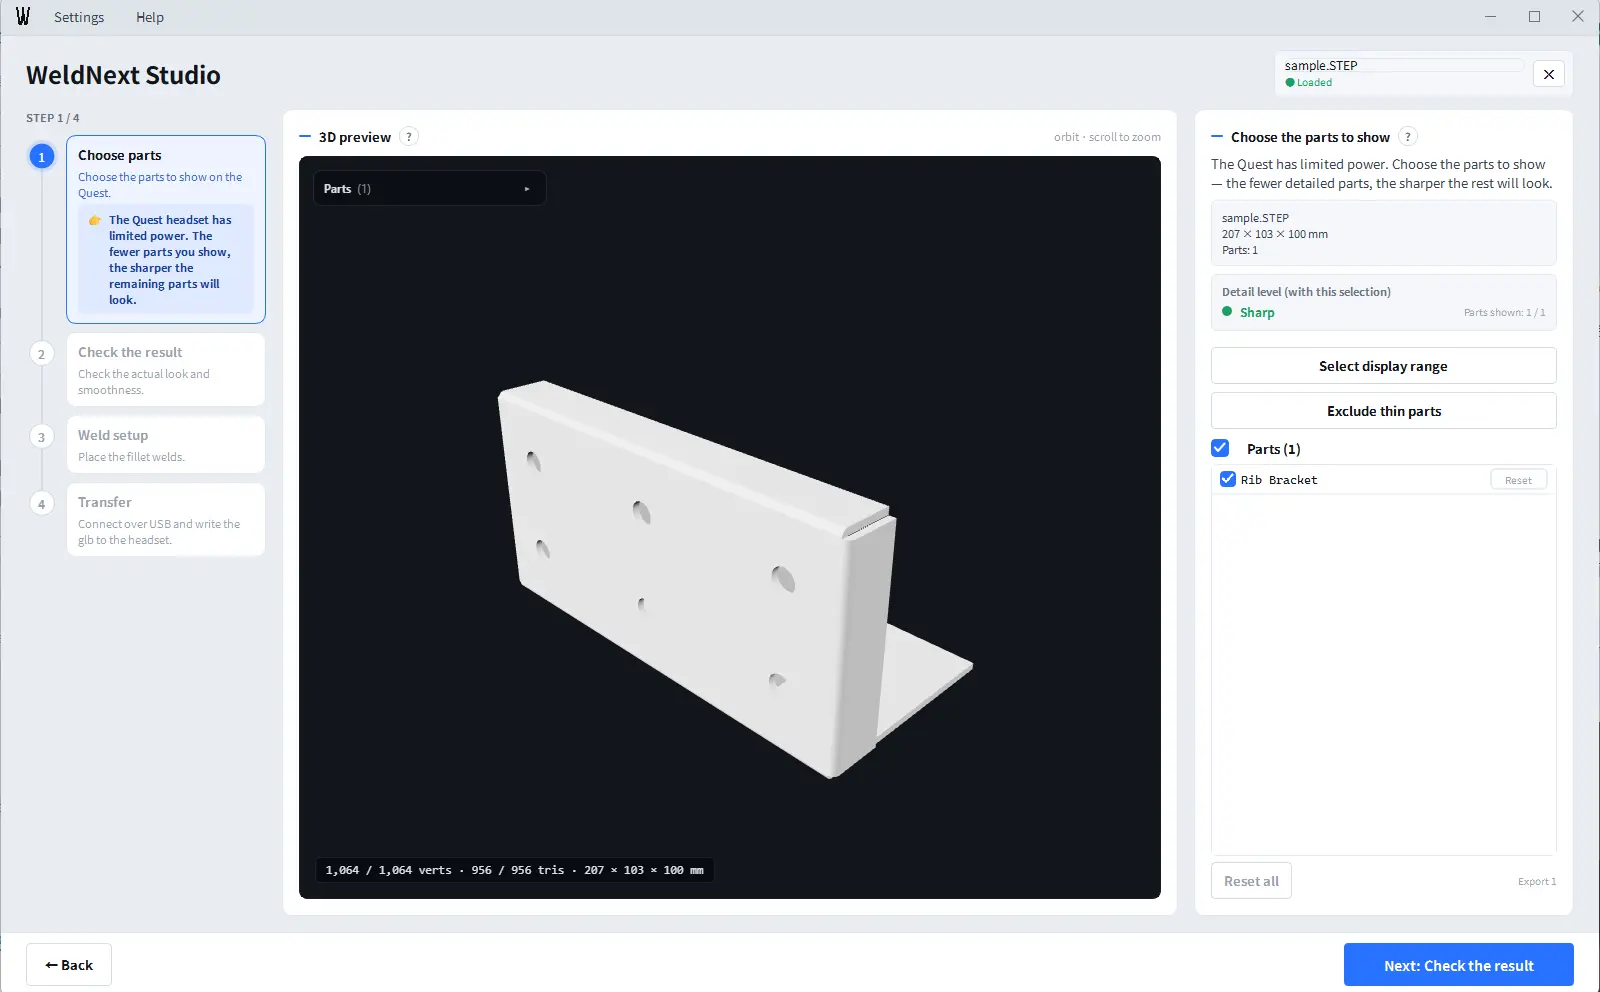Click the Select display range button
This screenshot has width=1600, height=992.
(1383, 366)
